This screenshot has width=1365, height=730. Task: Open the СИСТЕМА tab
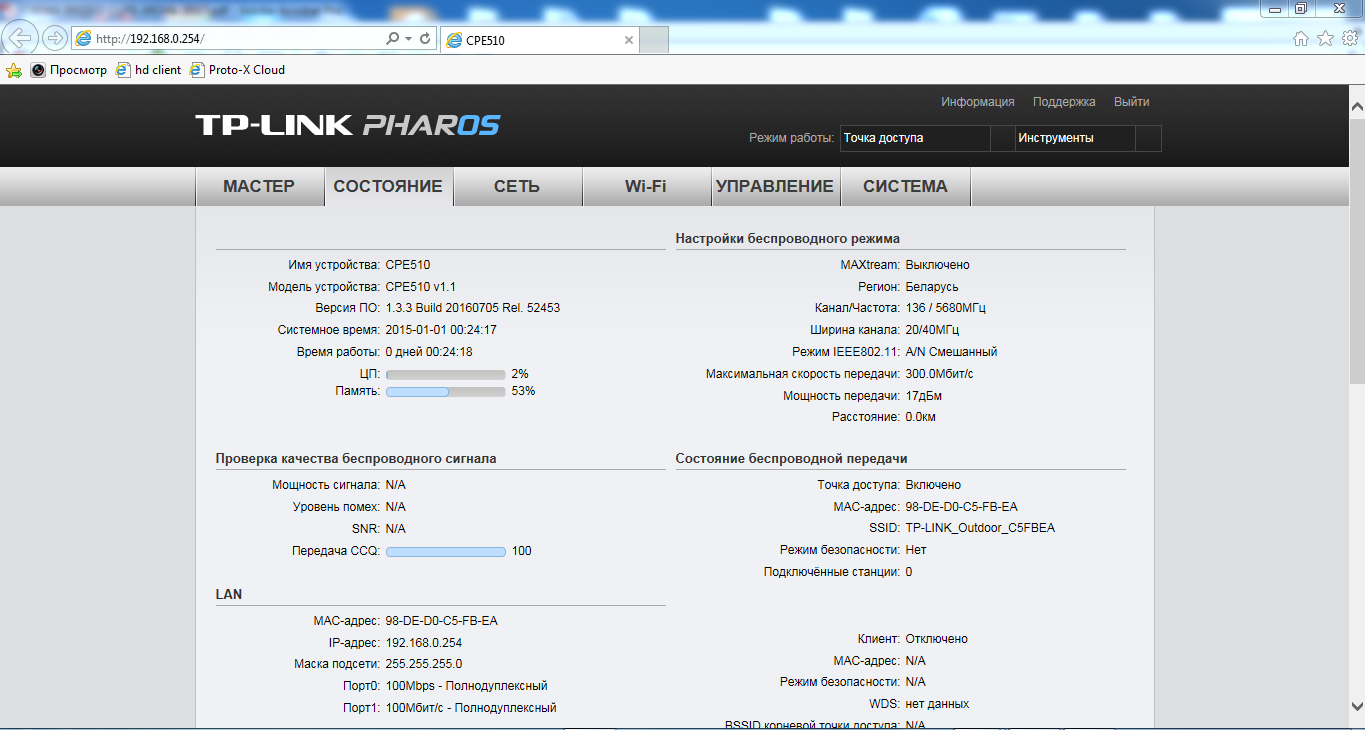(x=905, y=186)
